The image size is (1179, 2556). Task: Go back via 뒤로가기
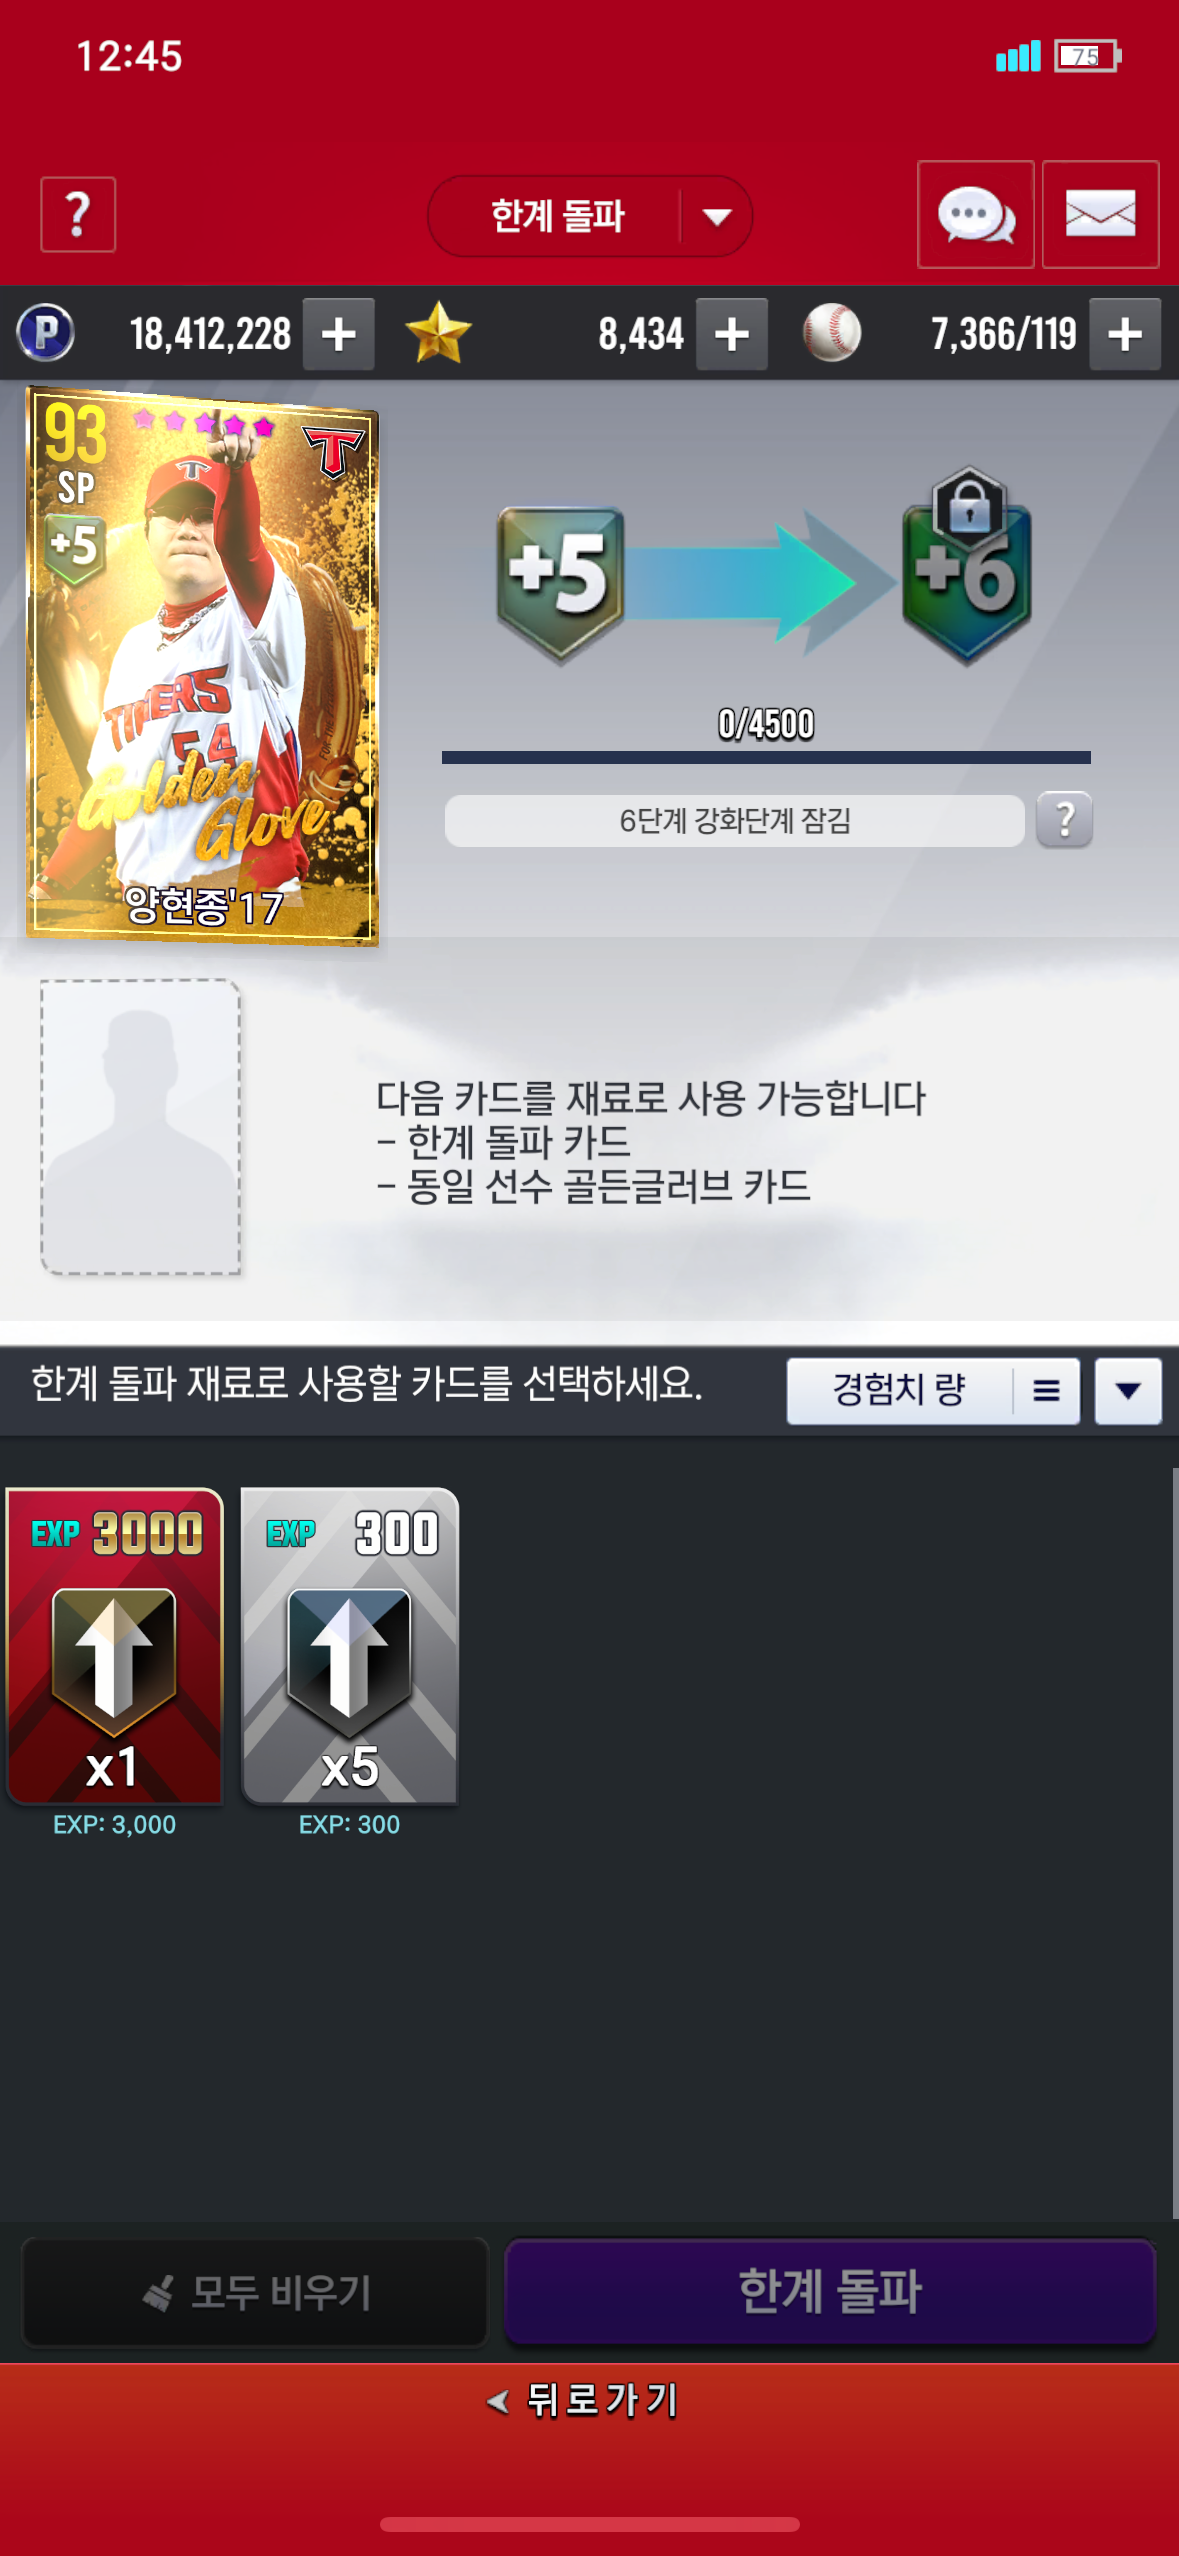tap(584, 2400)
